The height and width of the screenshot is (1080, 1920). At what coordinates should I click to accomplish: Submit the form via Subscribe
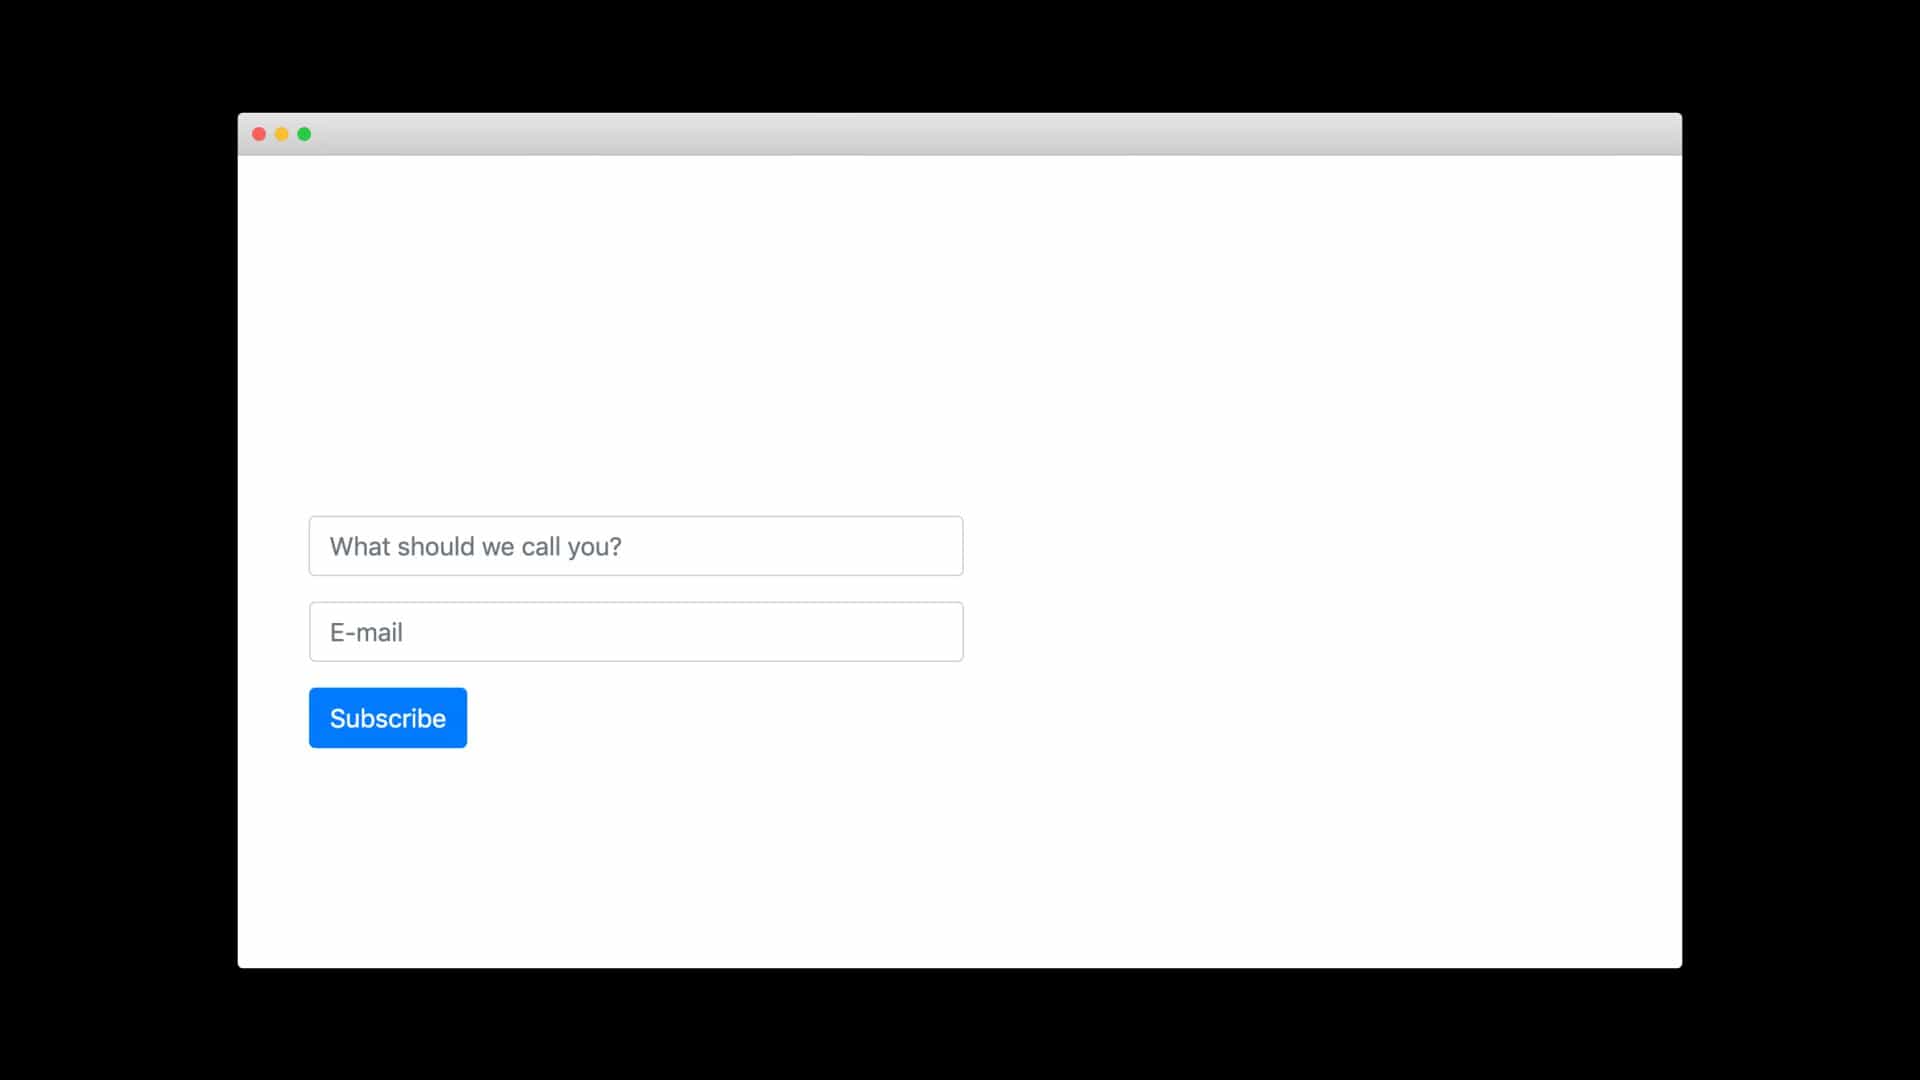388,718
